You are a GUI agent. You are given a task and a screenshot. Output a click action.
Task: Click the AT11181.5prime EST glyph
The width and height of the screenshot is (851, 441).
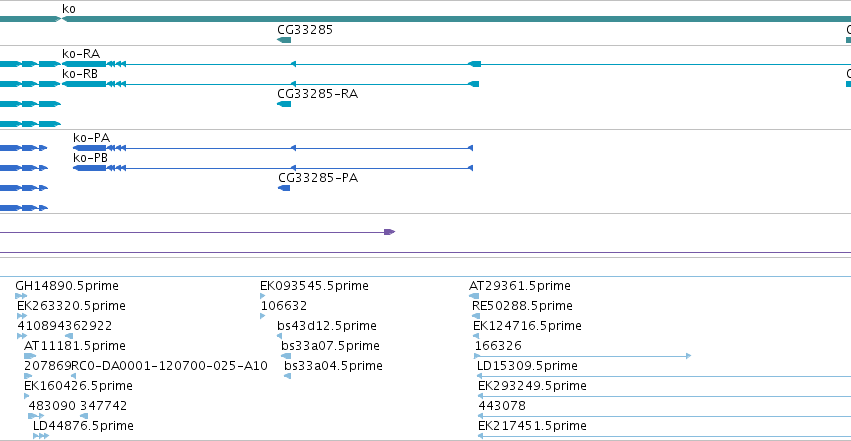pos(30,356)
